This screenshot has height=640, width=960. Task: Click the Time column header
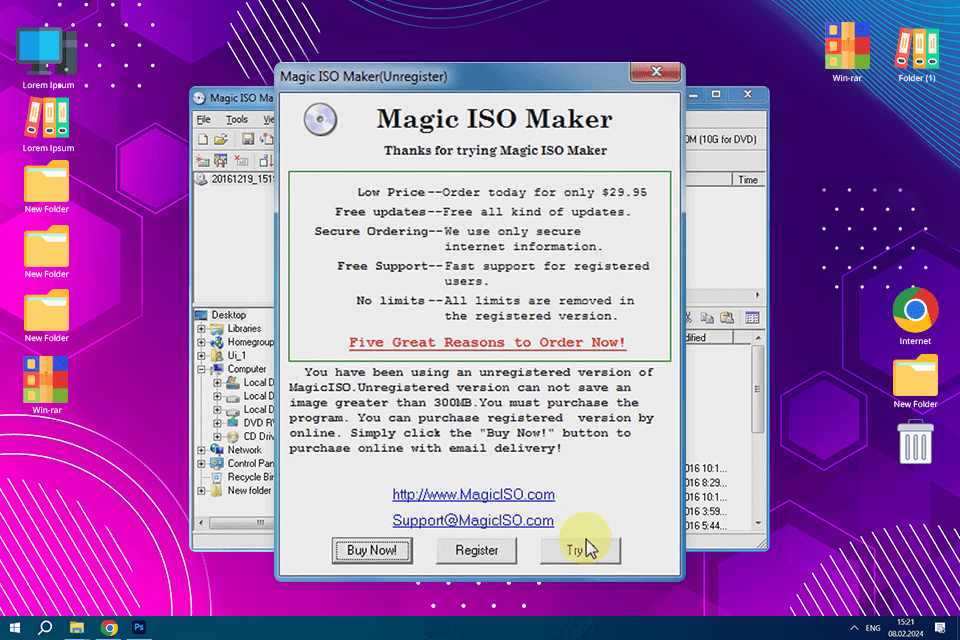[x=748, y=179]
